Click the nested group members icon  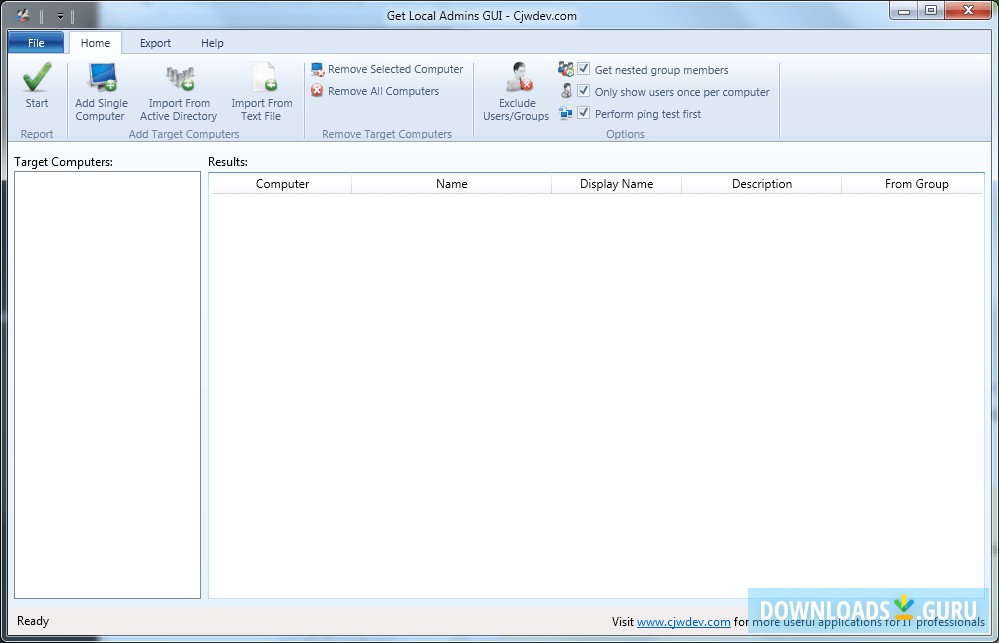coord(566,69)
